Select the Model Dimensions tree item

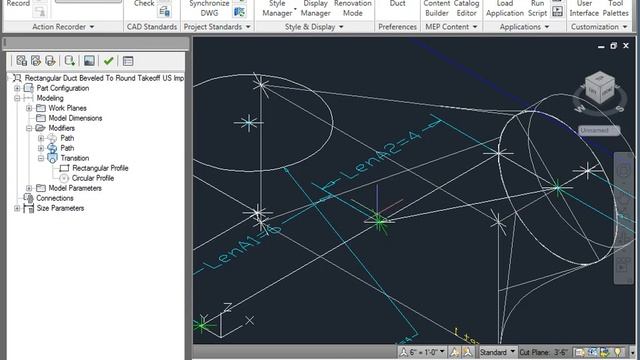pyautogui.click(x=75, y=118)
